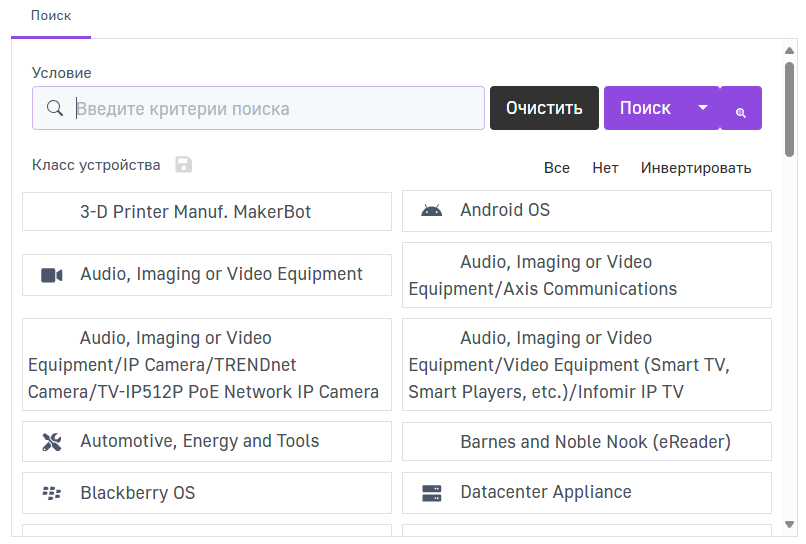The height and width of the screenshot is (544, 806).
Task: Click the purple advanced search icon button
Action: [x=741, y=108]
